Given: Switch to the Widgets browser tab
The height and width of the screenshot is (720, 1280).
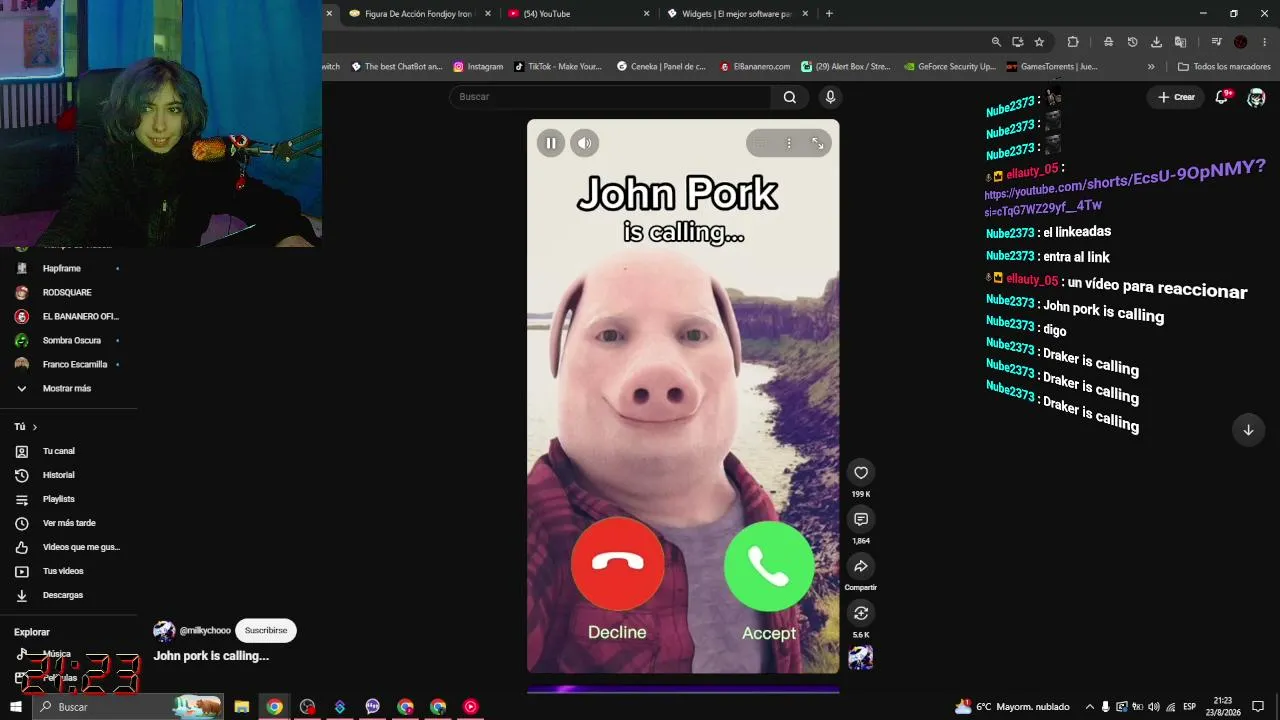Looking at the screenshot, I should (x=735, y=14).
